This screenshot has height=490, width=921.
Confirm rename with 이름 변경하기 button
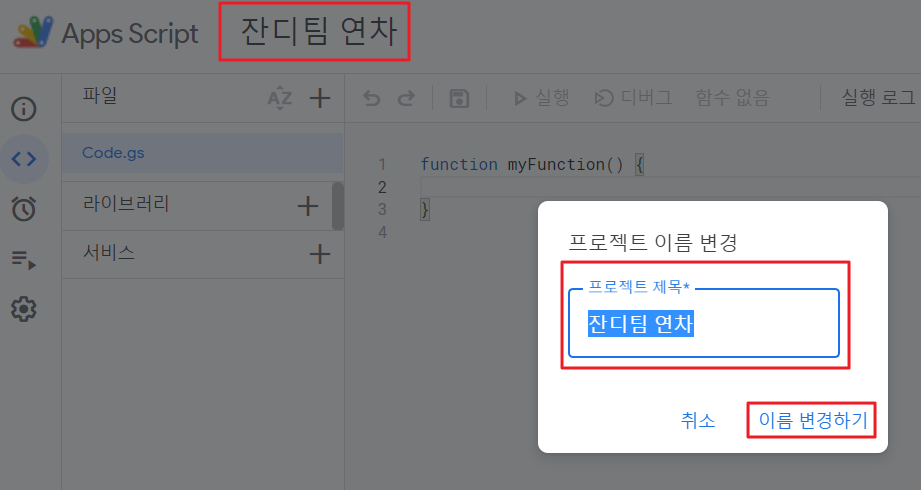point(812,421)
